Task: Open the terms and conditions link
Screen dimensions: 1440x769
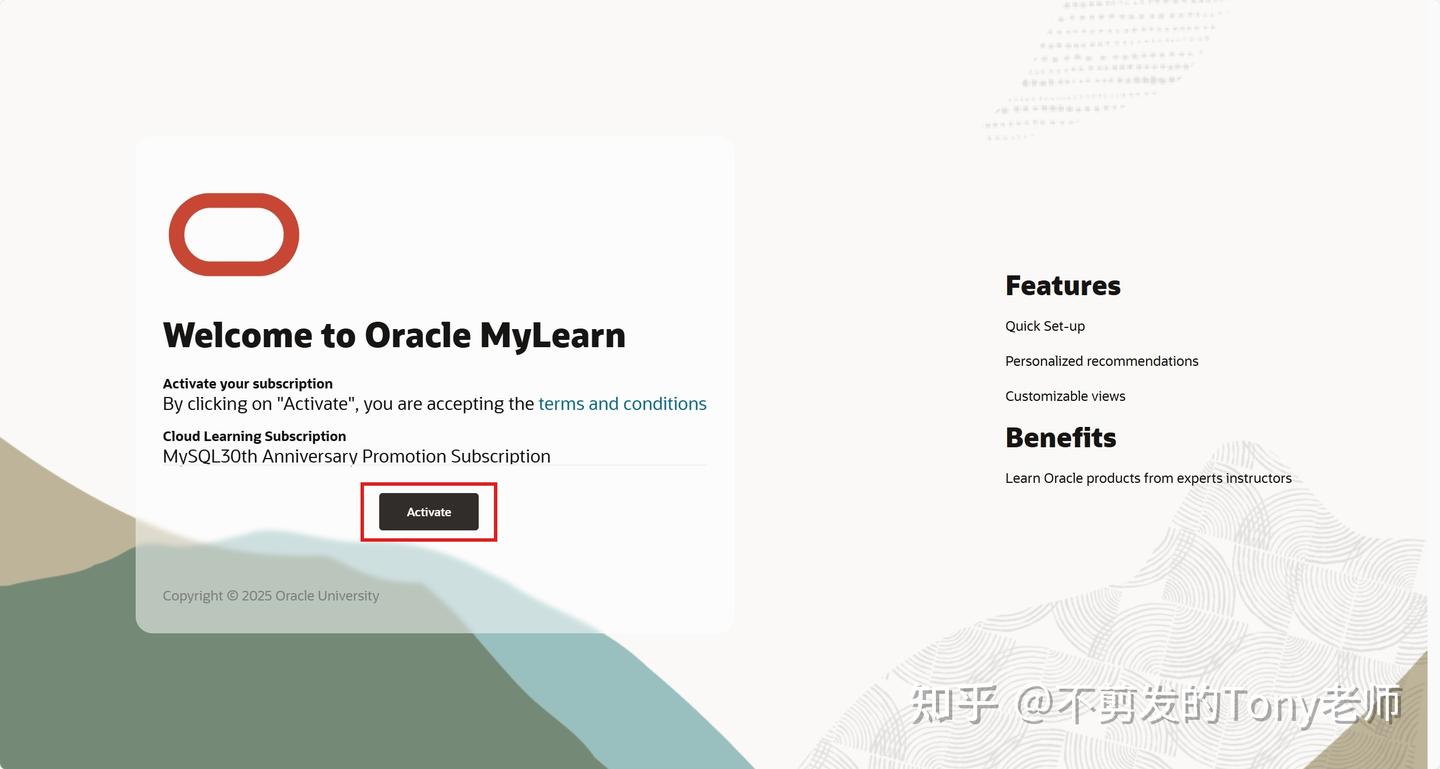Action: coord(622,404)
